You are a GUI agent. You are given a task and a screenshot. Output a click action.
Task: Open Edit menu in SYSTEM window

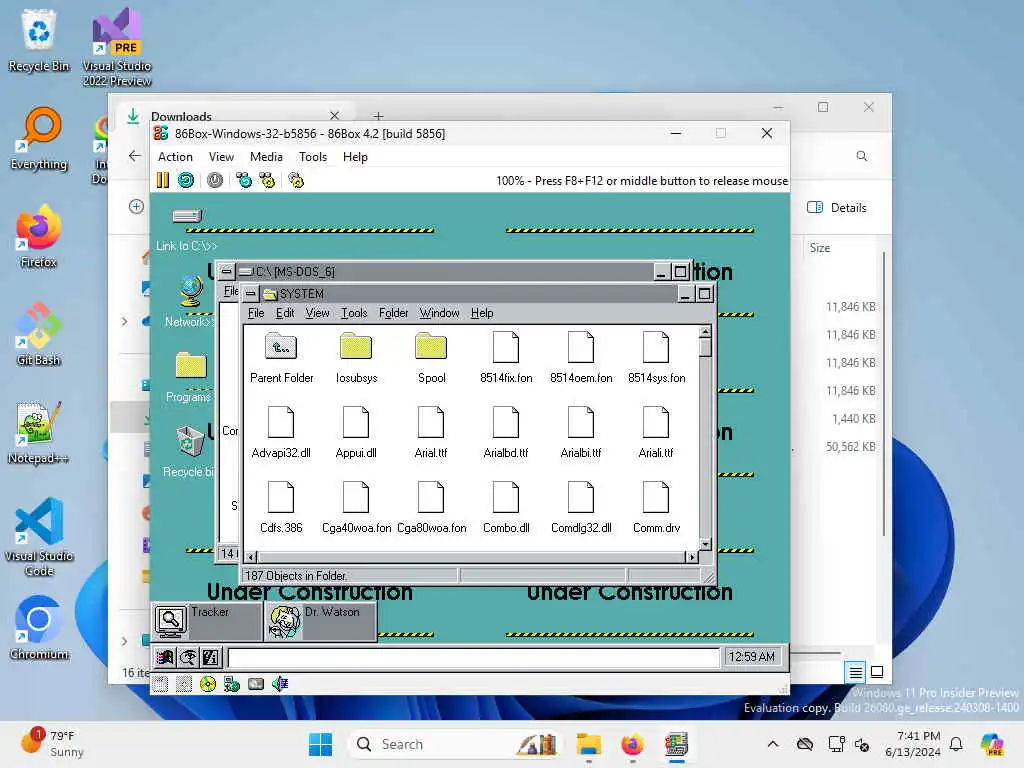point(285,313)
